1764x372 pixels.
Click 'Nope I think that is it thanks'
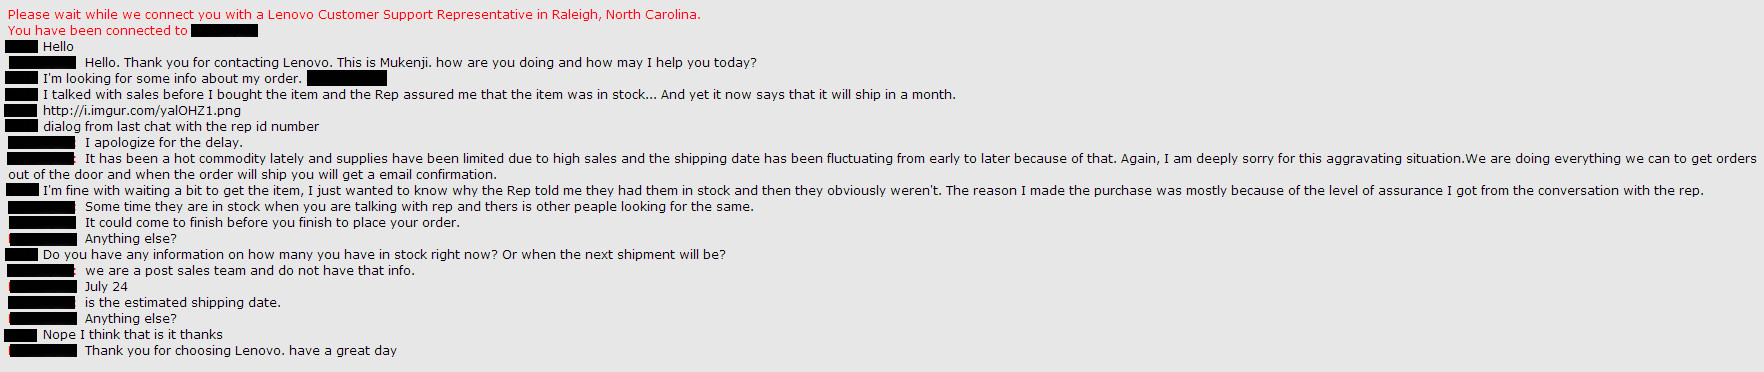[x=133, y=334]
